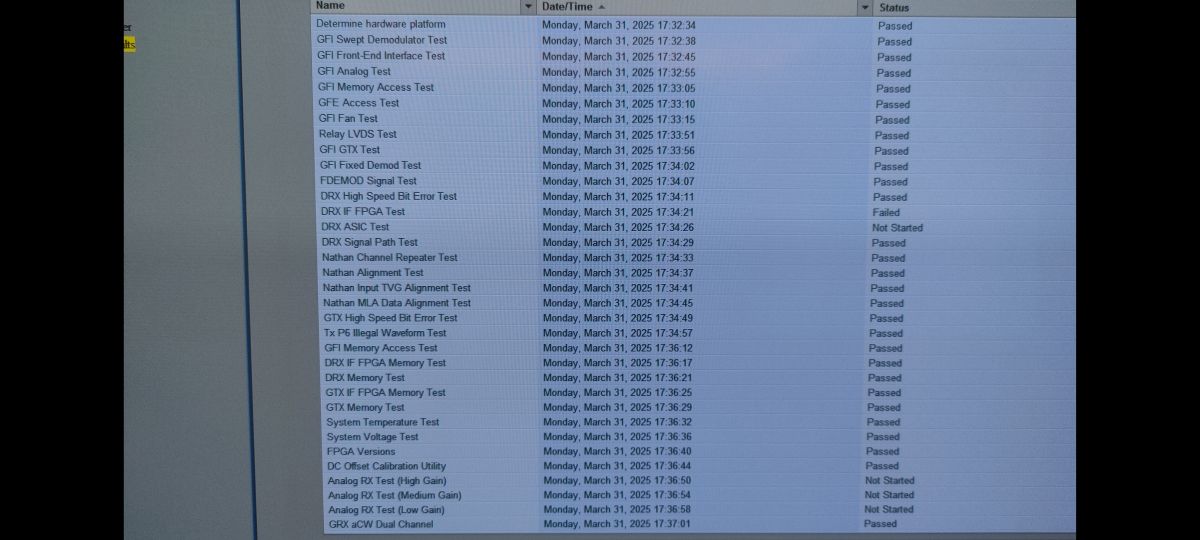Select the 'Nathan Input TVG Alignment Test' entry

[x=397, y=288]
